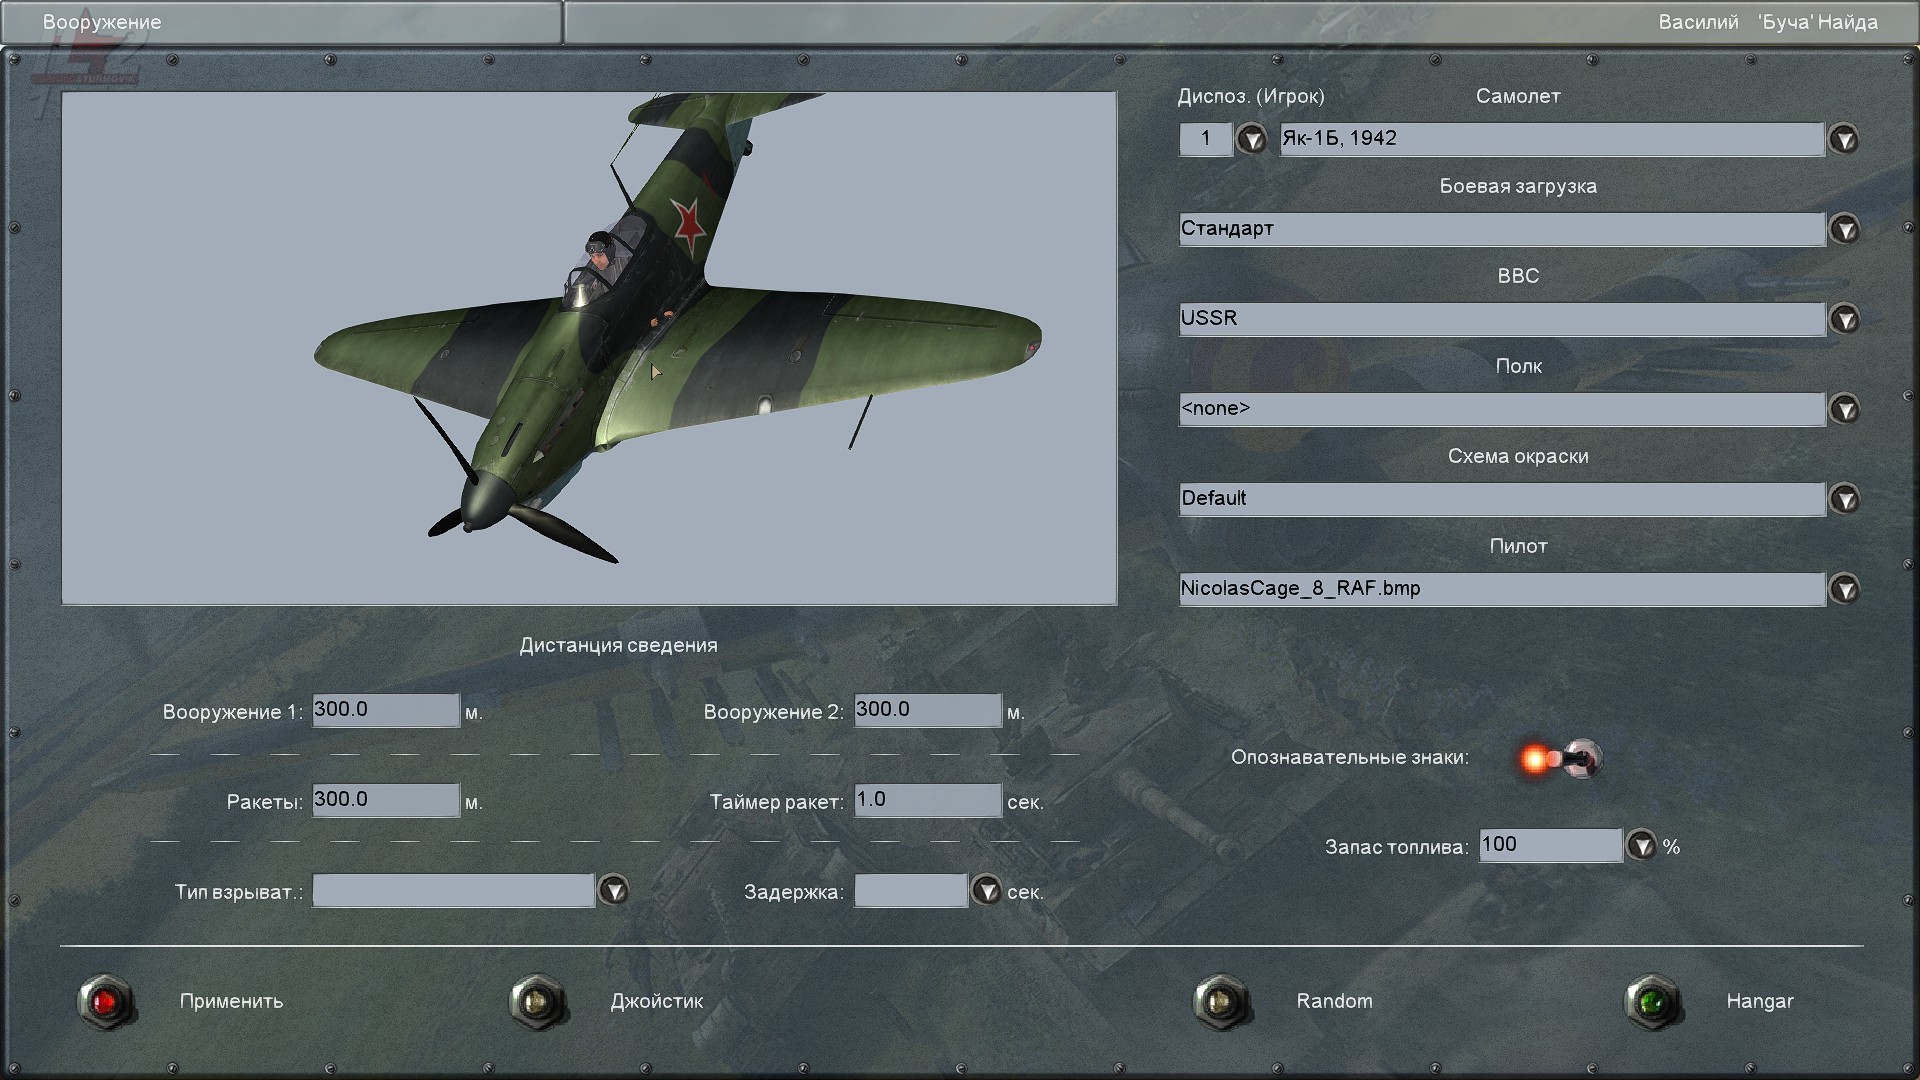
Task: Open the Самолет aircraft dropdown arrow
Action: pos(1843,139)
